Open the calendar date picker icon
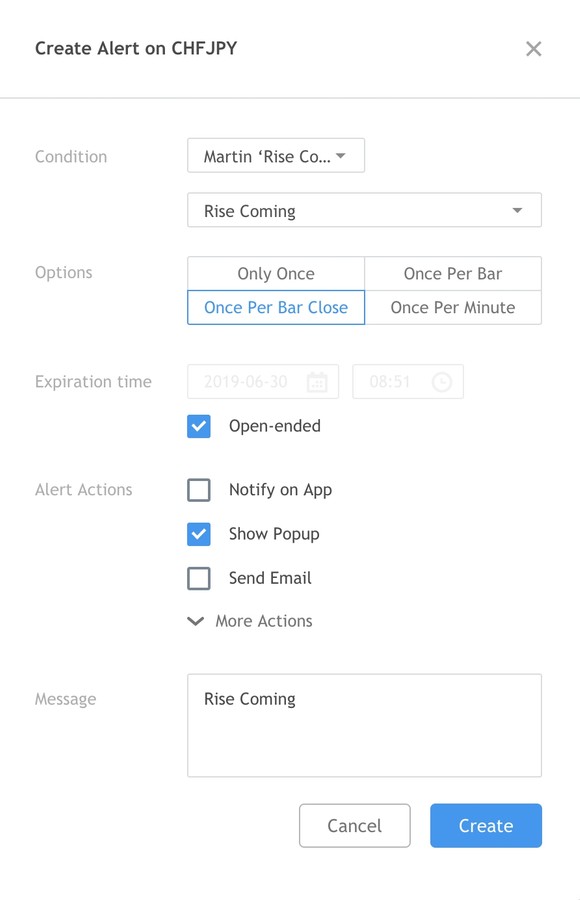 [x=317, y=382]
